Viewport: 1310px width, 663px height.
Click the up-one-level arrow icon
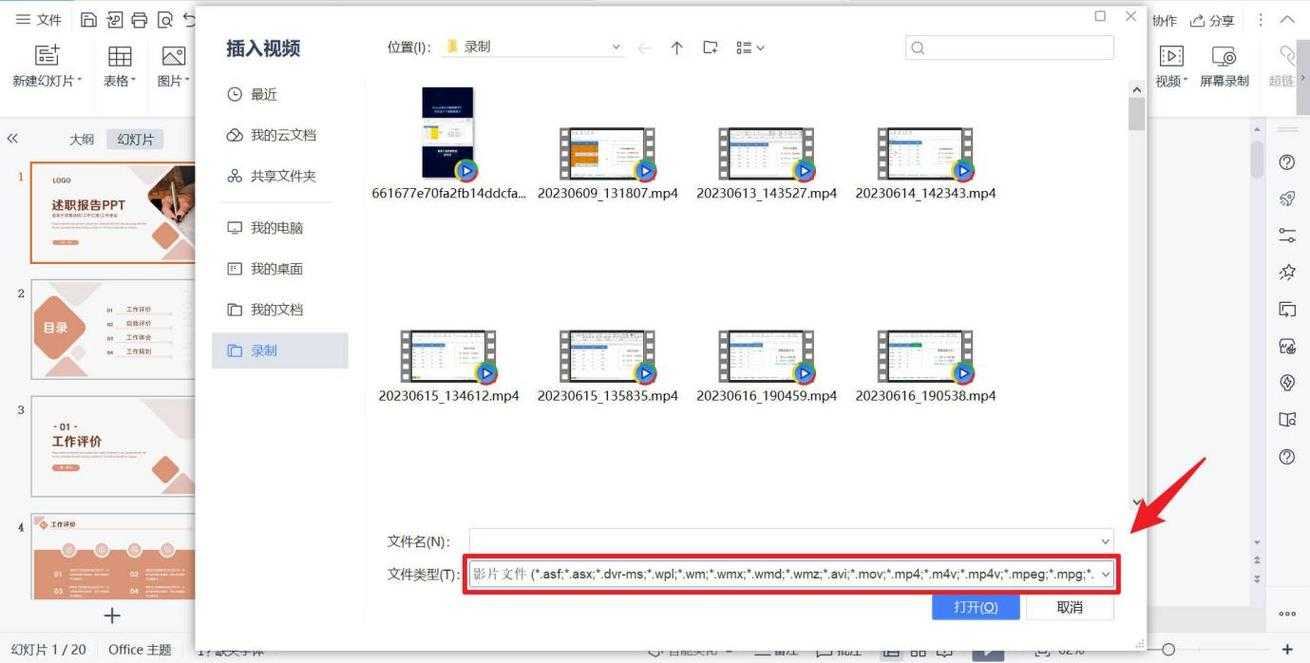(x=677, y=47)
